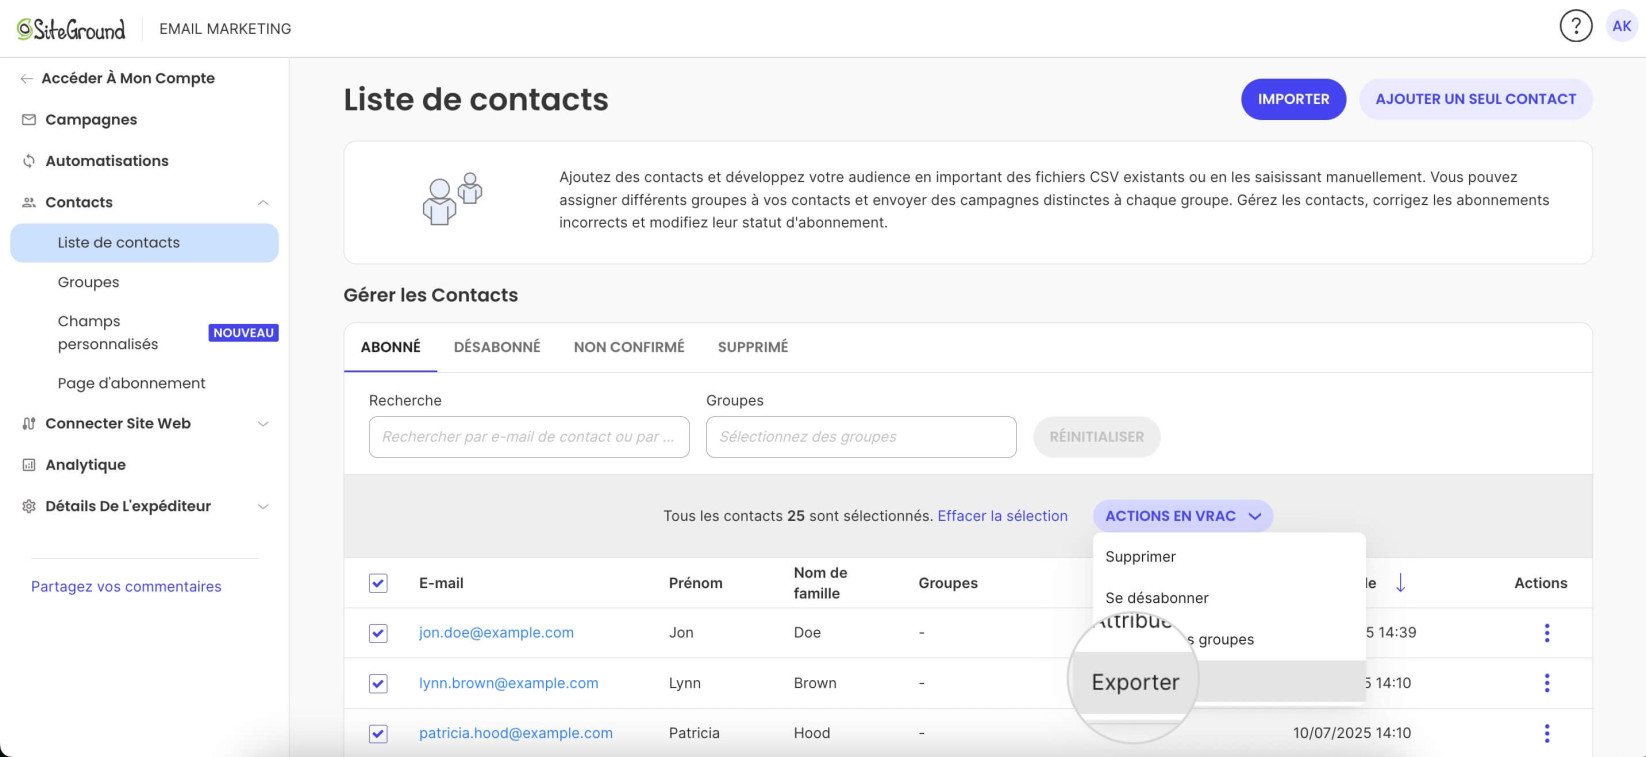1646x757 pixels.
Task: Open actions menu for lynn.brown@example.com row
Action: (1546, 683)
